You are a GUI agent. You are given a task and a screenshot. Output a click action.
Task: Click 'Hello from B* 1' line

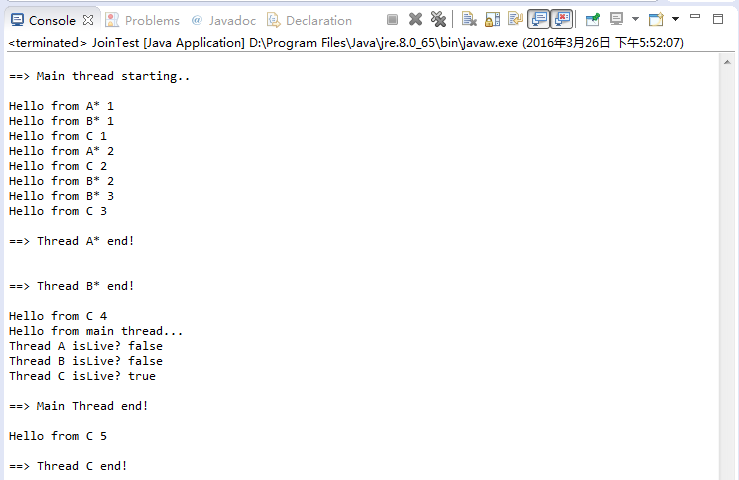click(61, 121)
